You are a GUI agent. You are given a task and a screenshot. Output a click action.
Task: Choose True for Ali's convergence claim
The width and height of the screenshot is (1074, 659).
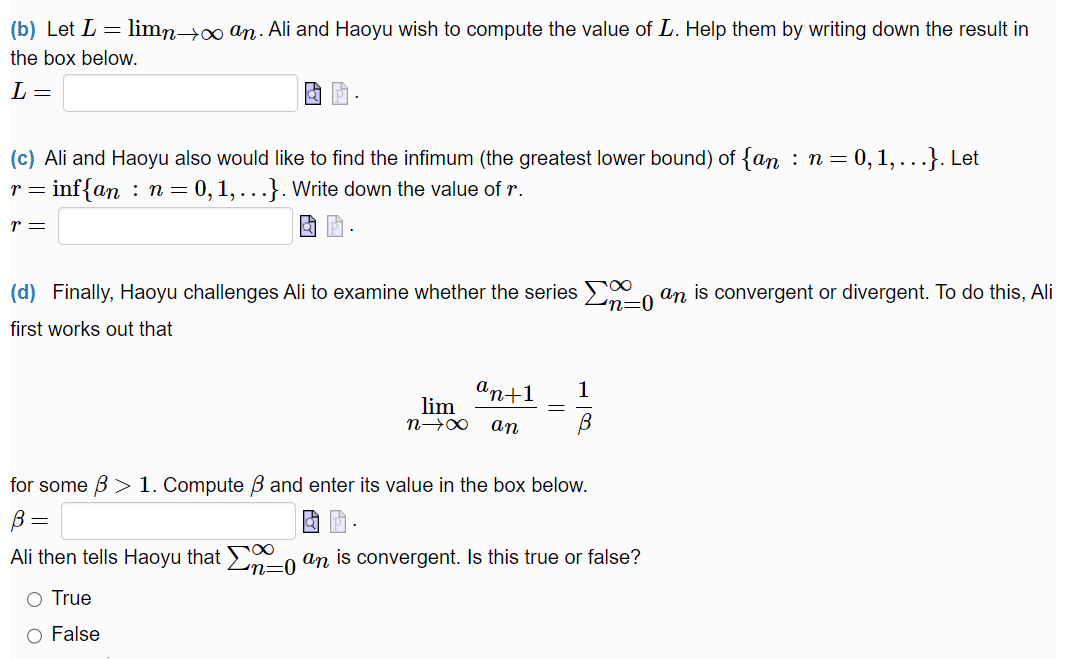(33, 598)
